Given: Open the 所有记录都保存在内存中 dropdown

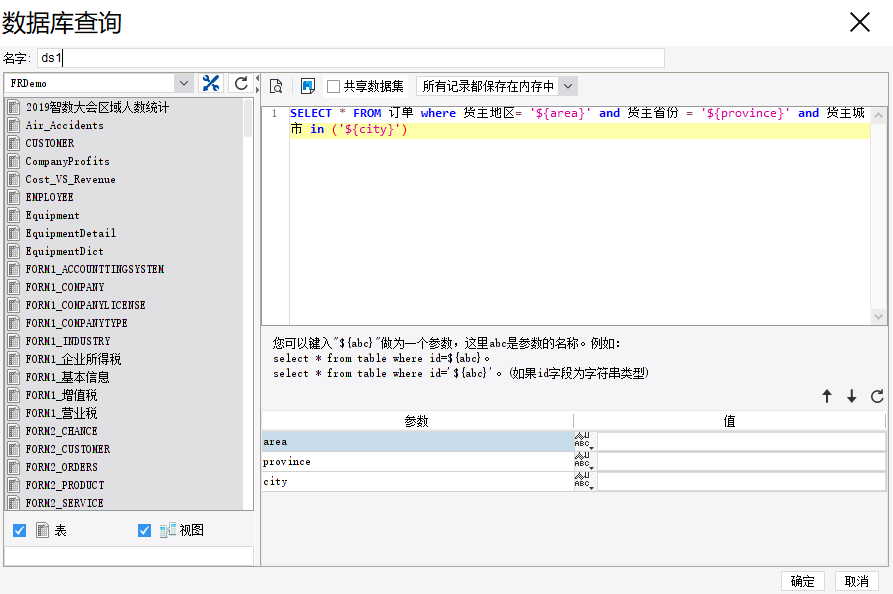Looking at the screenshot, I should pos(568,86).
